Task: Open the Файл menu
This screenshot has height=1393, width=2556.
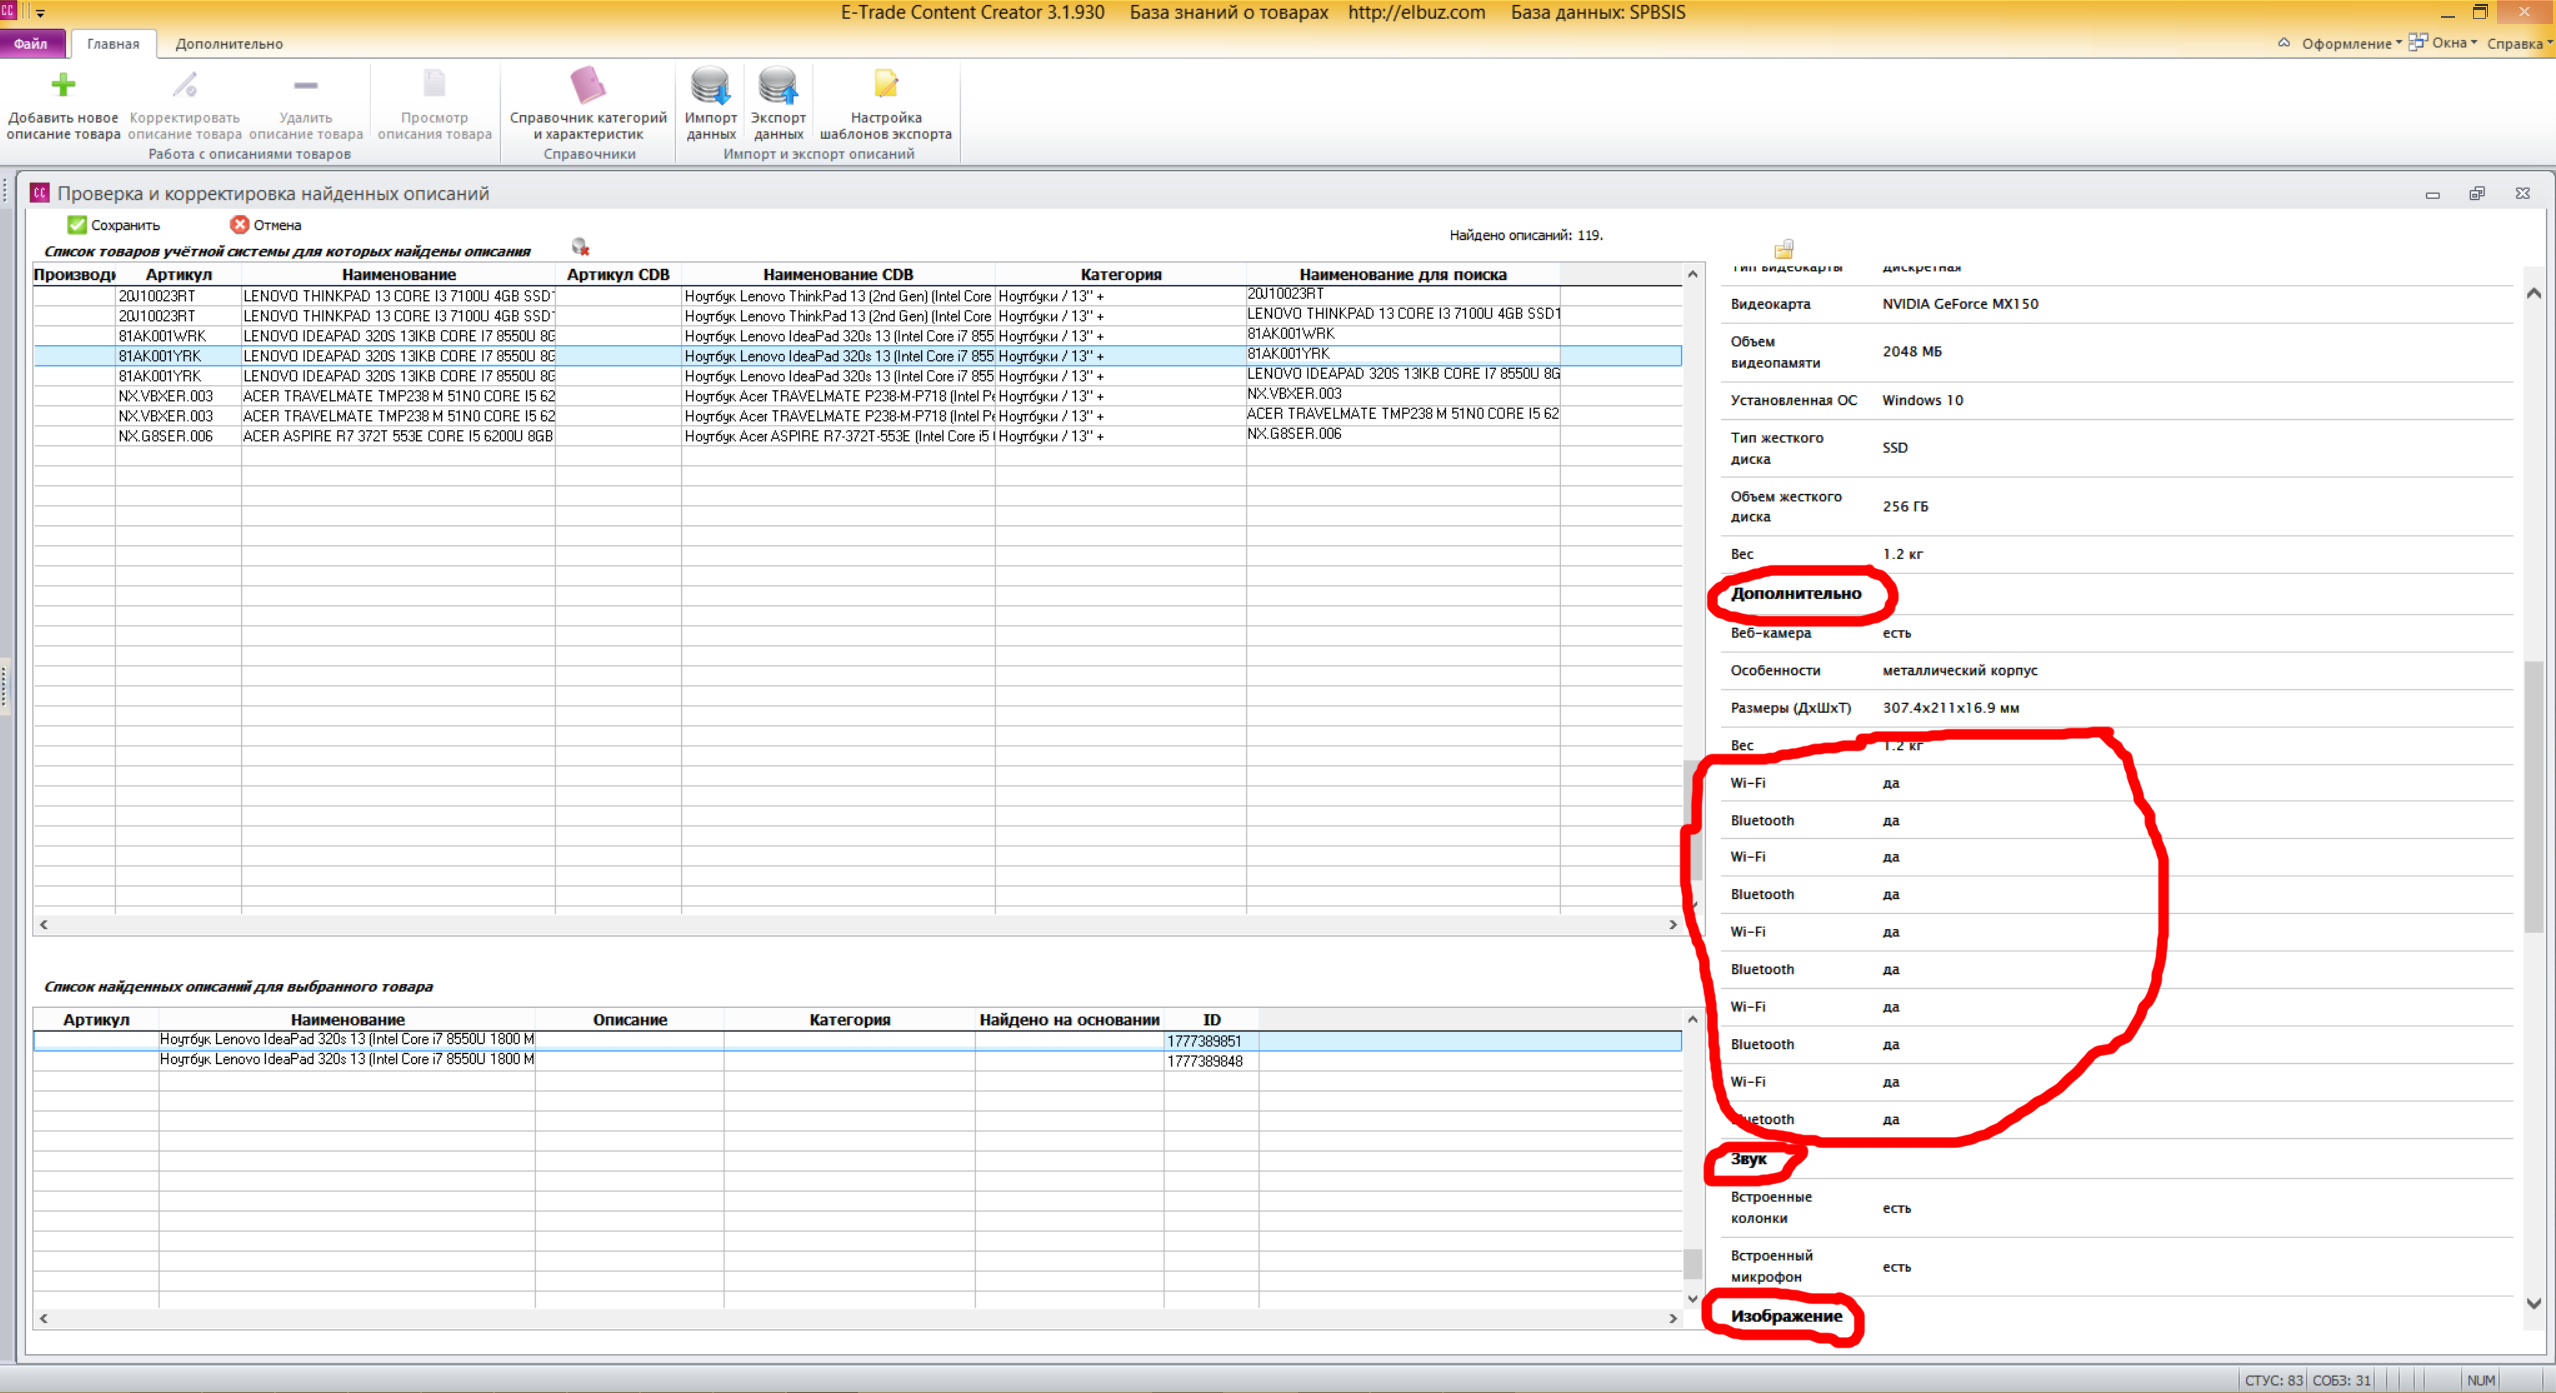Action: pyautogui.click(x=31, y=43)
